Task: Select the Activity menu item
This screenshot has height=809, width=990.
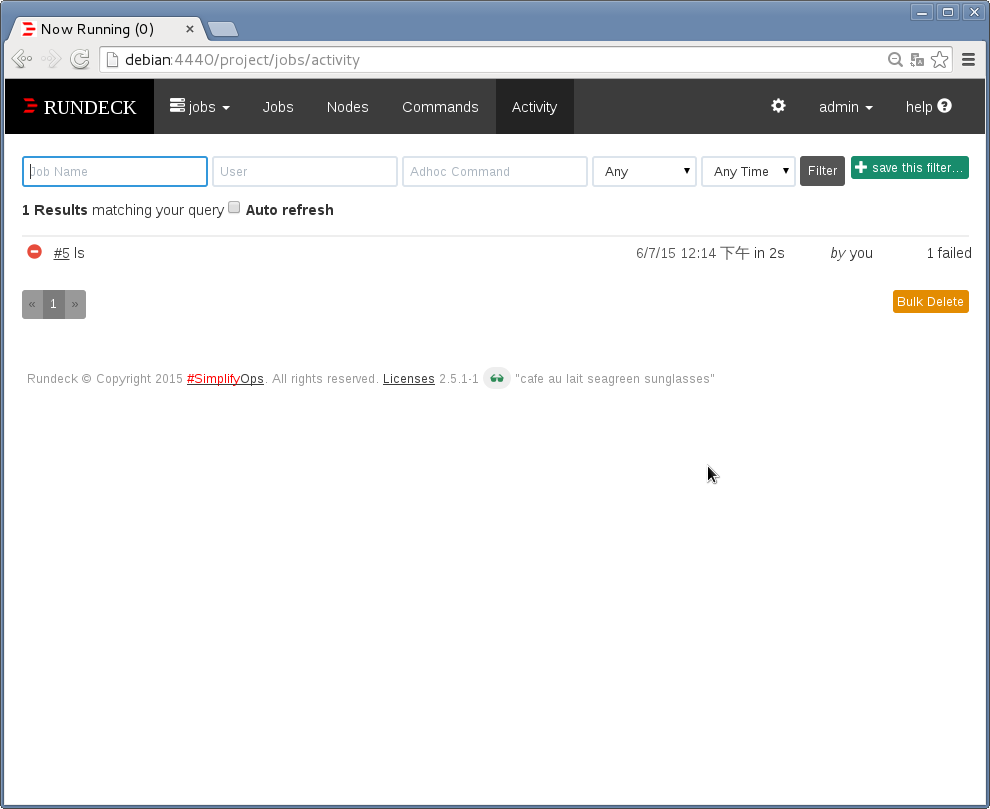Action: tap(534, 107)
